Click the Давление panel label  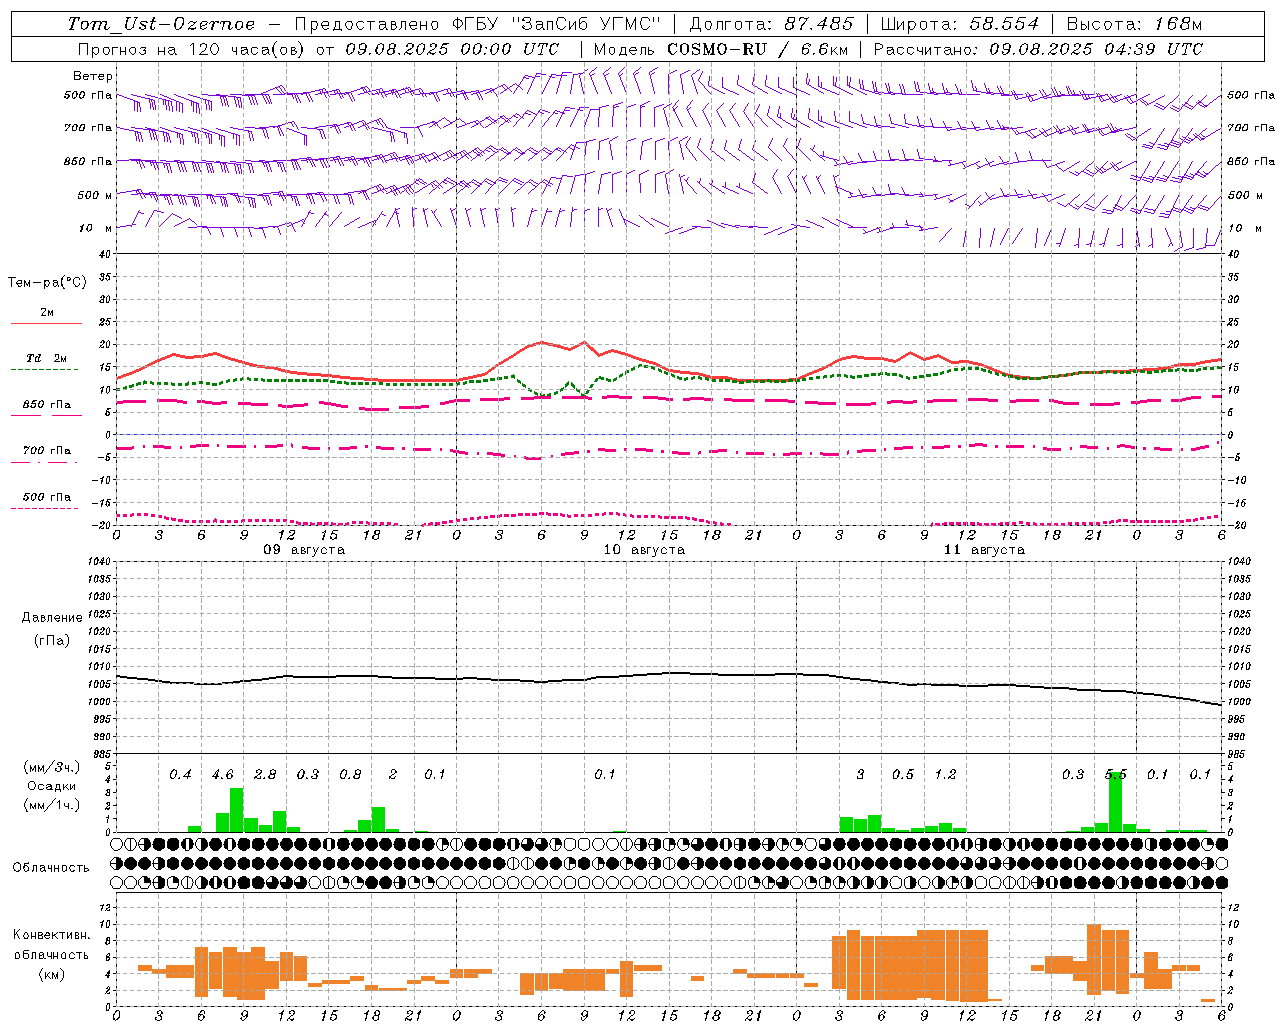tap(52, 618)
